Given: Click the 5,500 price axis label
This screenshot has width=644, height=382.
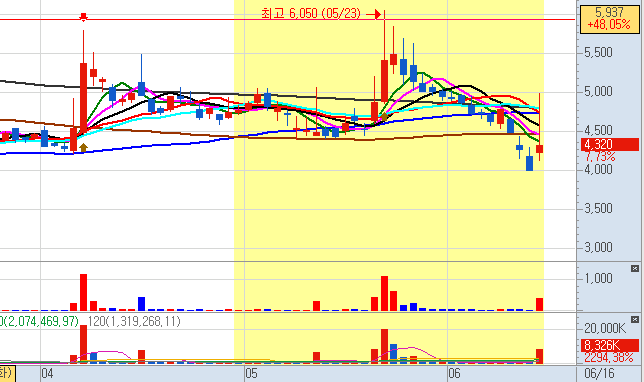Looking at the screenshot, I should [598, 53].
